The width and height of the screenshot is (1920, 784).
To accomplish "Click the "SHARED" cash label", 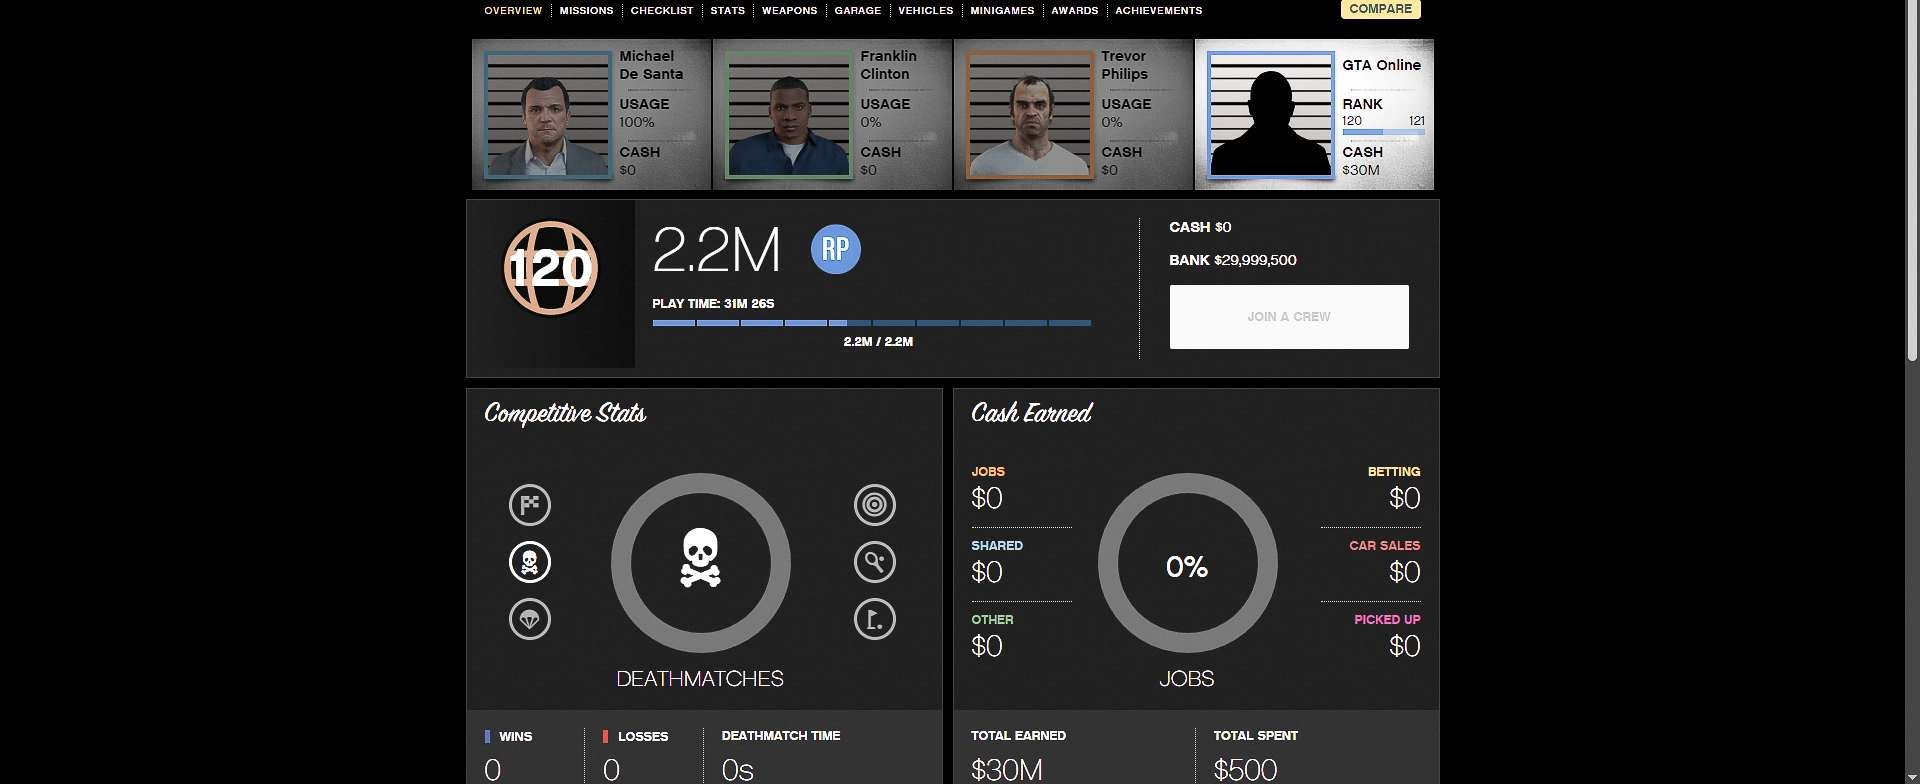I will point(997,546).
